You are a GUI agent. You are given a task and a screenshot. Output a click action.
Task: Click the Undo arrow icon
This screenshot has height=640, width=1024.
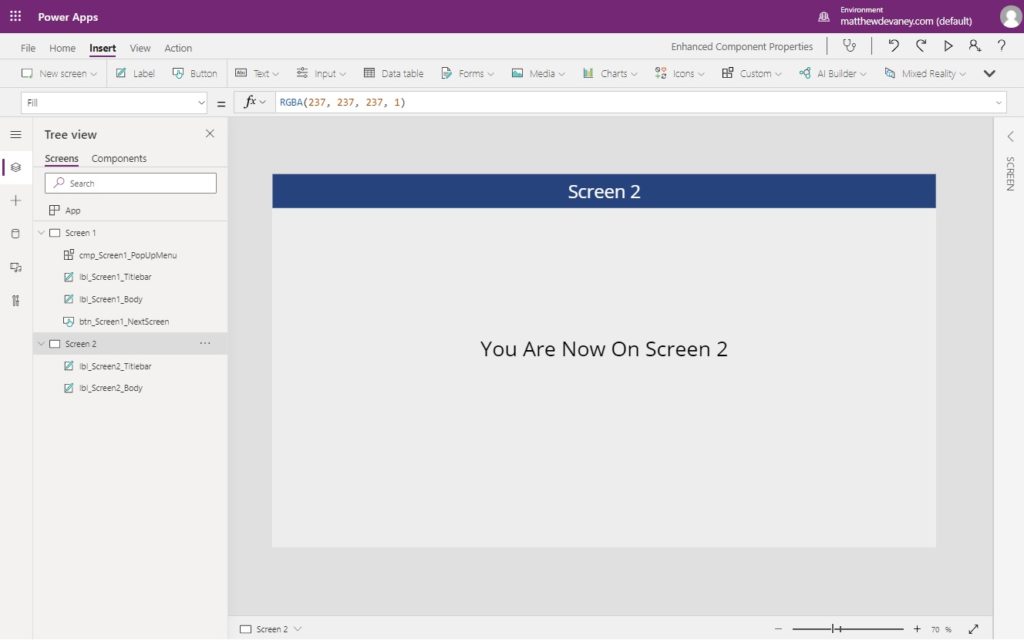[893, 45]
